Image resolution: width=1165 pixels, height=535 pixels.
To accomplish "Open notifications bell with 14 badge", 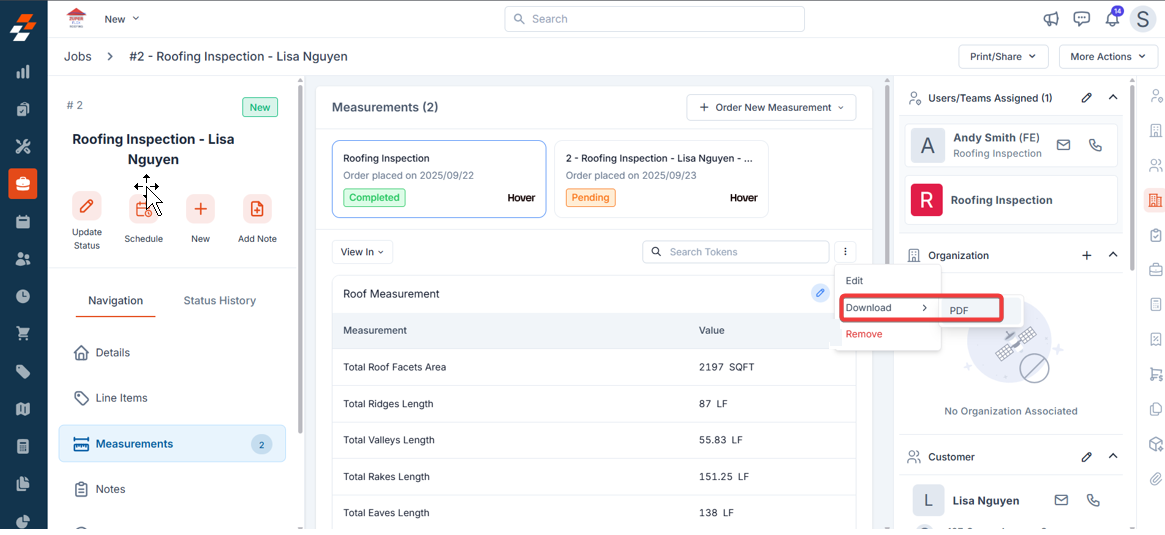I will click(x=1112, y=18).
